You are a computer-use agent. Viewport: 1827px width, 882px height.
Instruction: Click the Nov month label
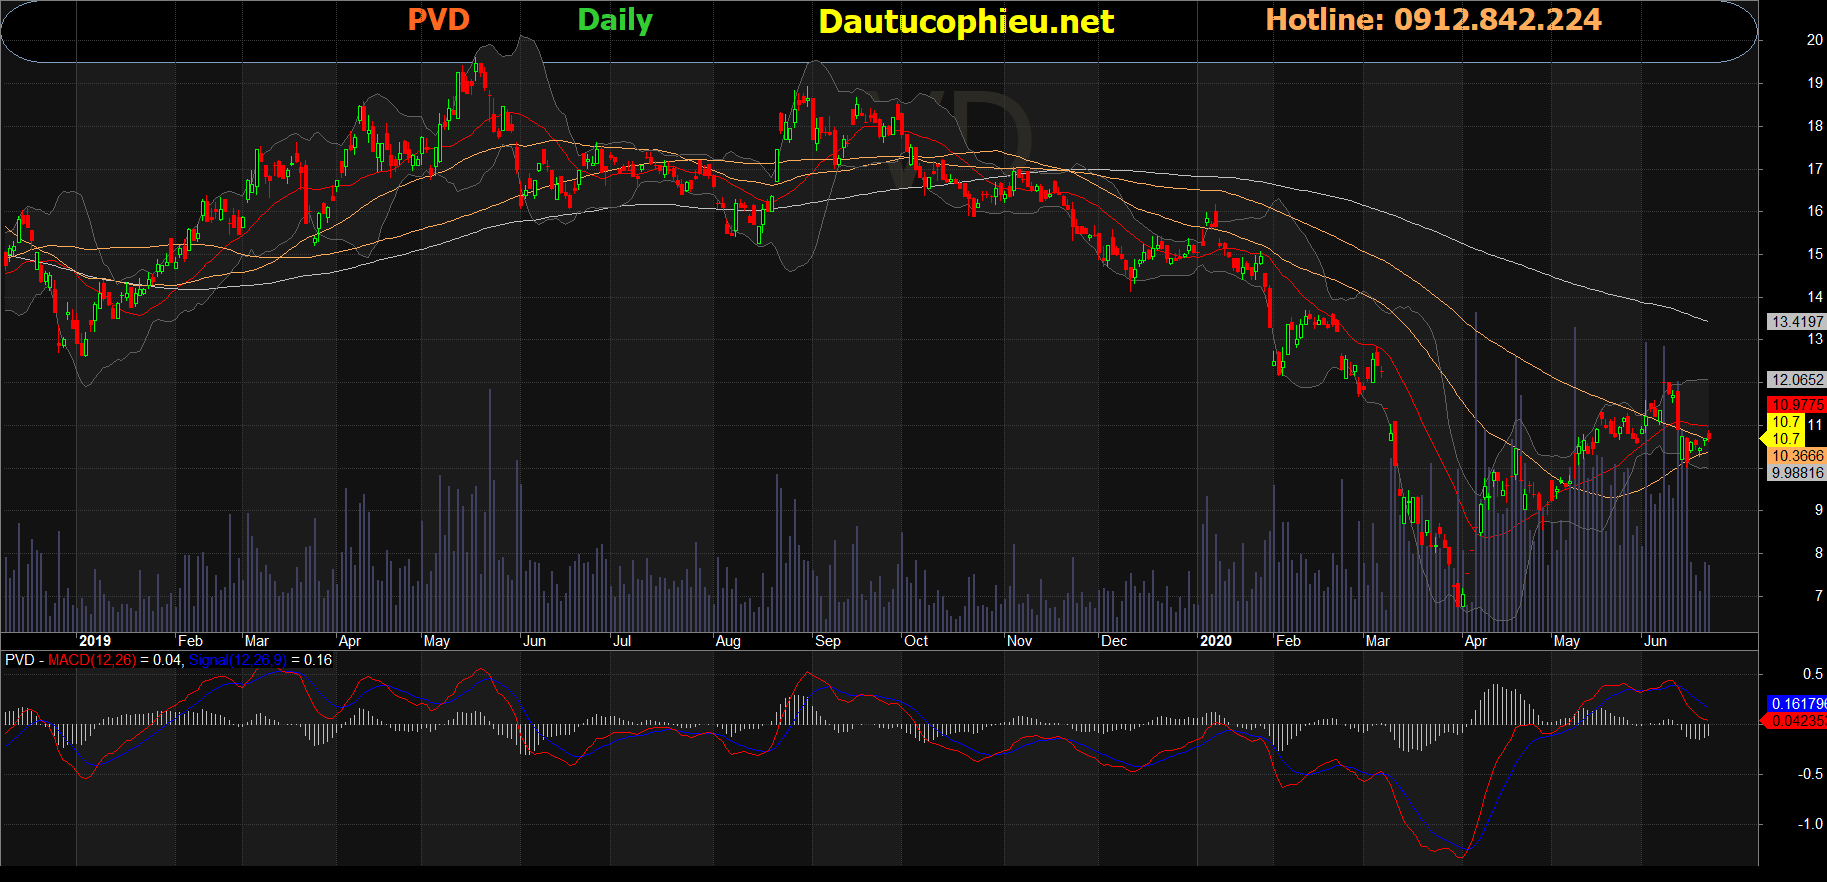(1019, 641)
